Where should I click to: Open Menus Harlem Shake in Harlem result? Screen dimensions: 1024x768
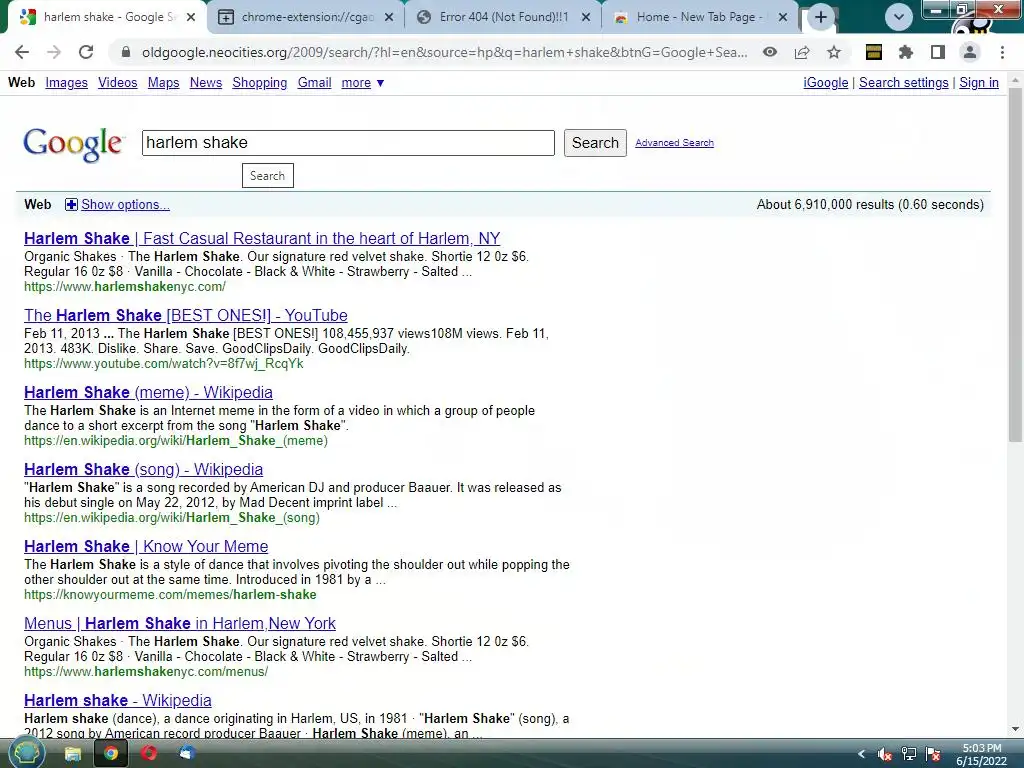pos(180,624)
